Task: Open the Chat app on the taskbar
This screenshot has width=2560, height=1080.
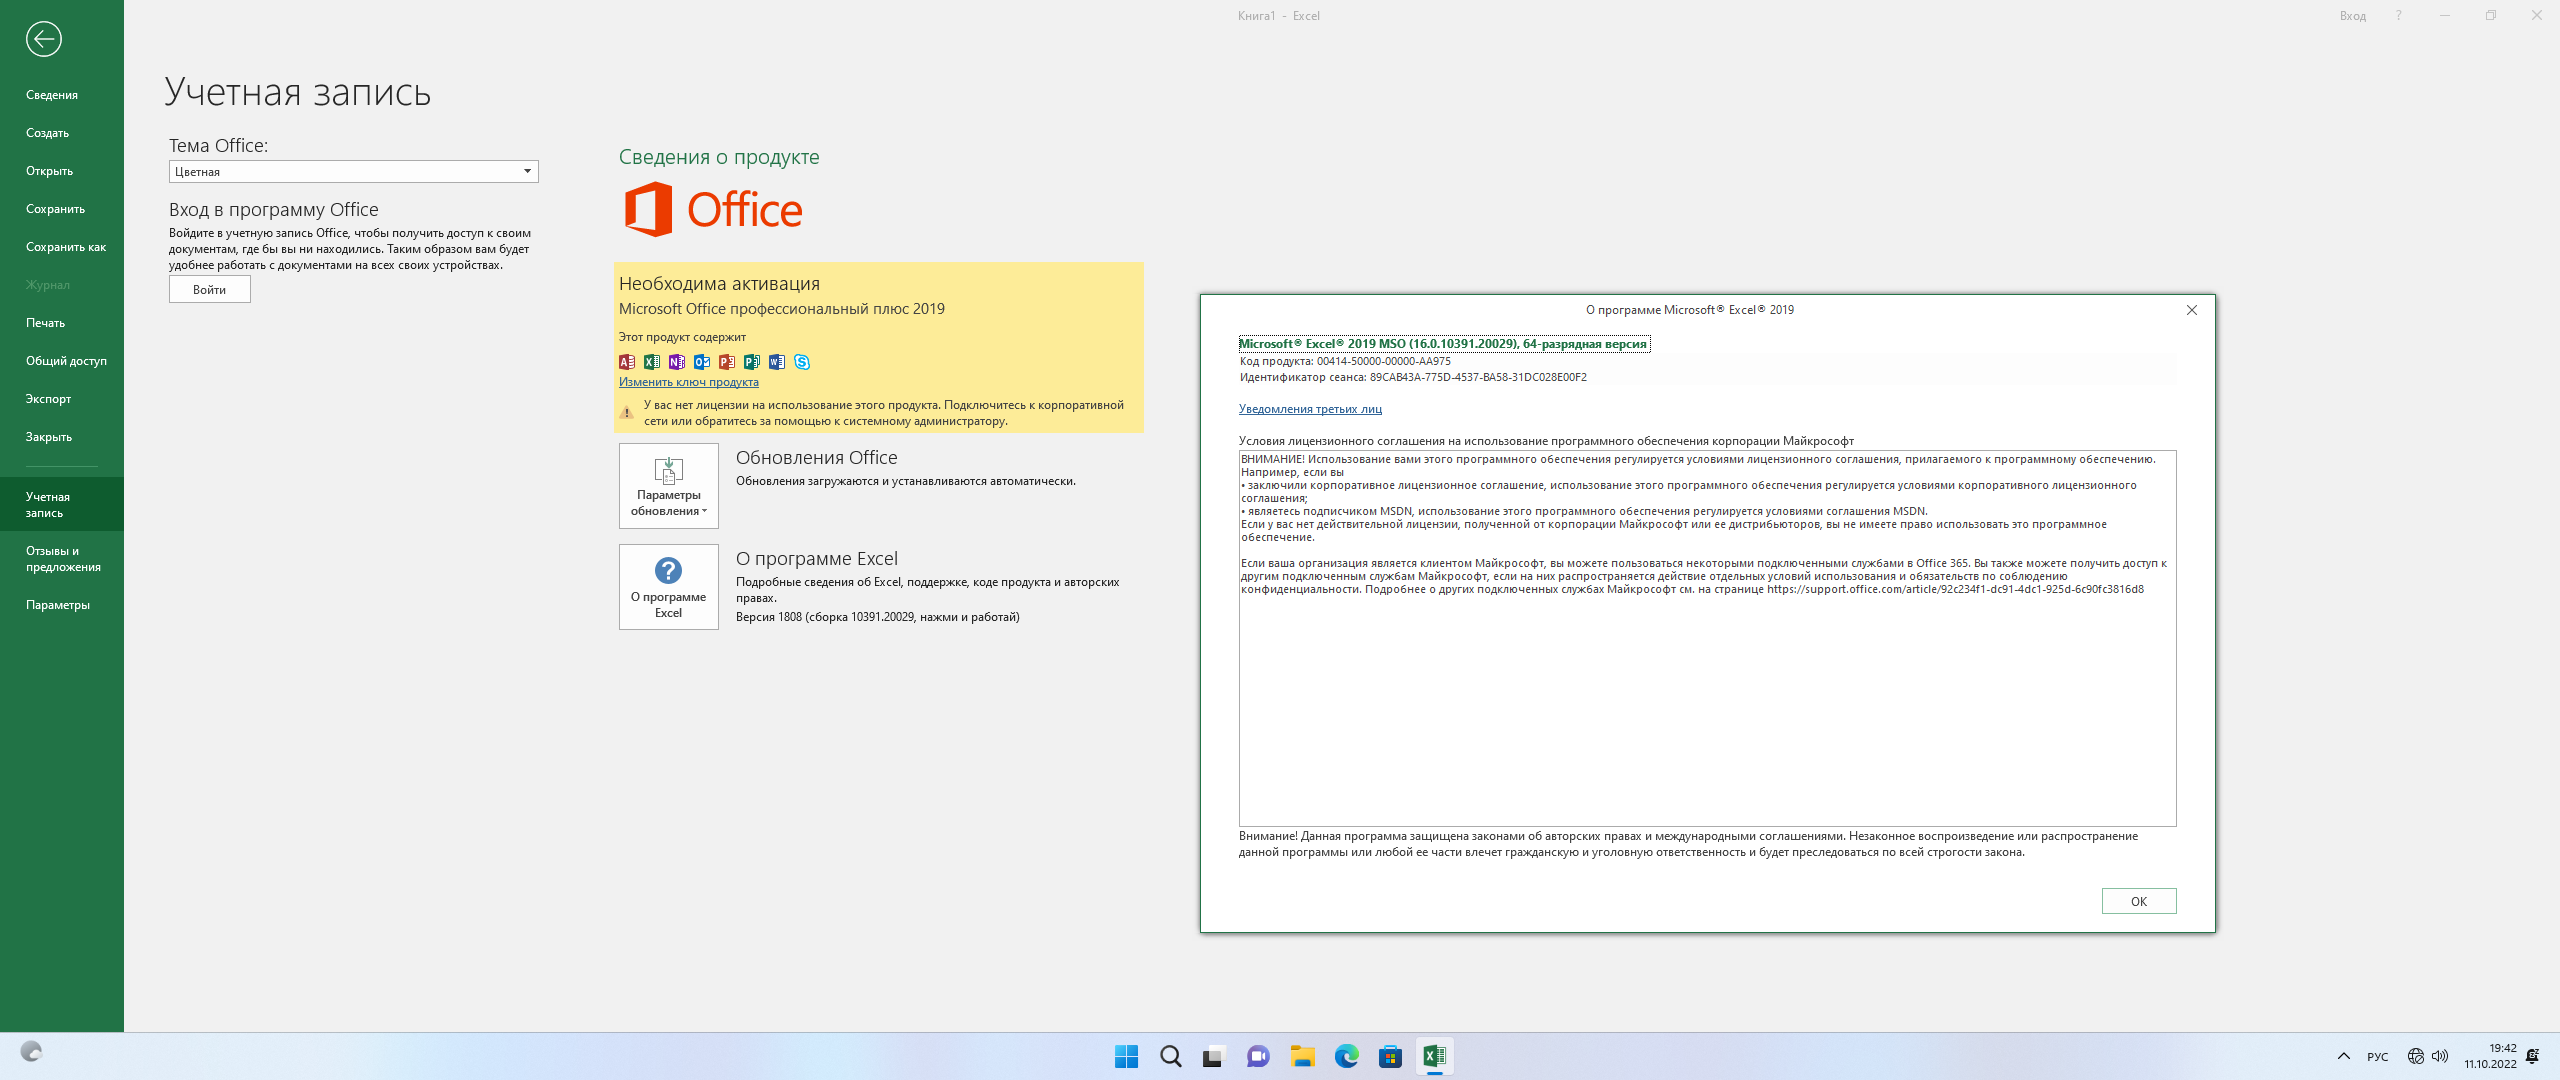Action: tap(1258, 1056)
